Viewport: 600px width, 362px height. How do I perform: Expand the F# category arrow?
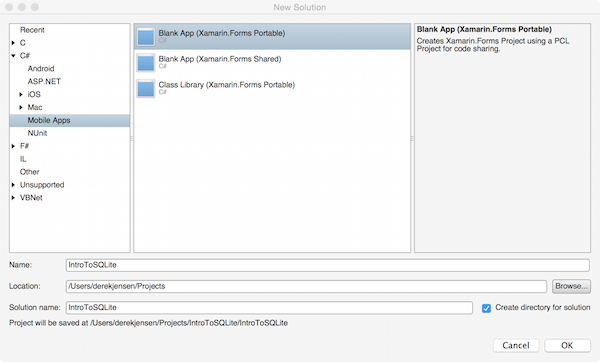[x=13, y=146]
